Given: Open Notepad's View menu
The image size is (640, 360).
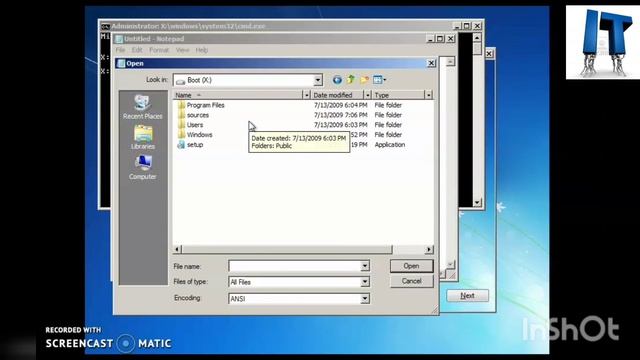Looking at the screenshot, I should [182, 50].
